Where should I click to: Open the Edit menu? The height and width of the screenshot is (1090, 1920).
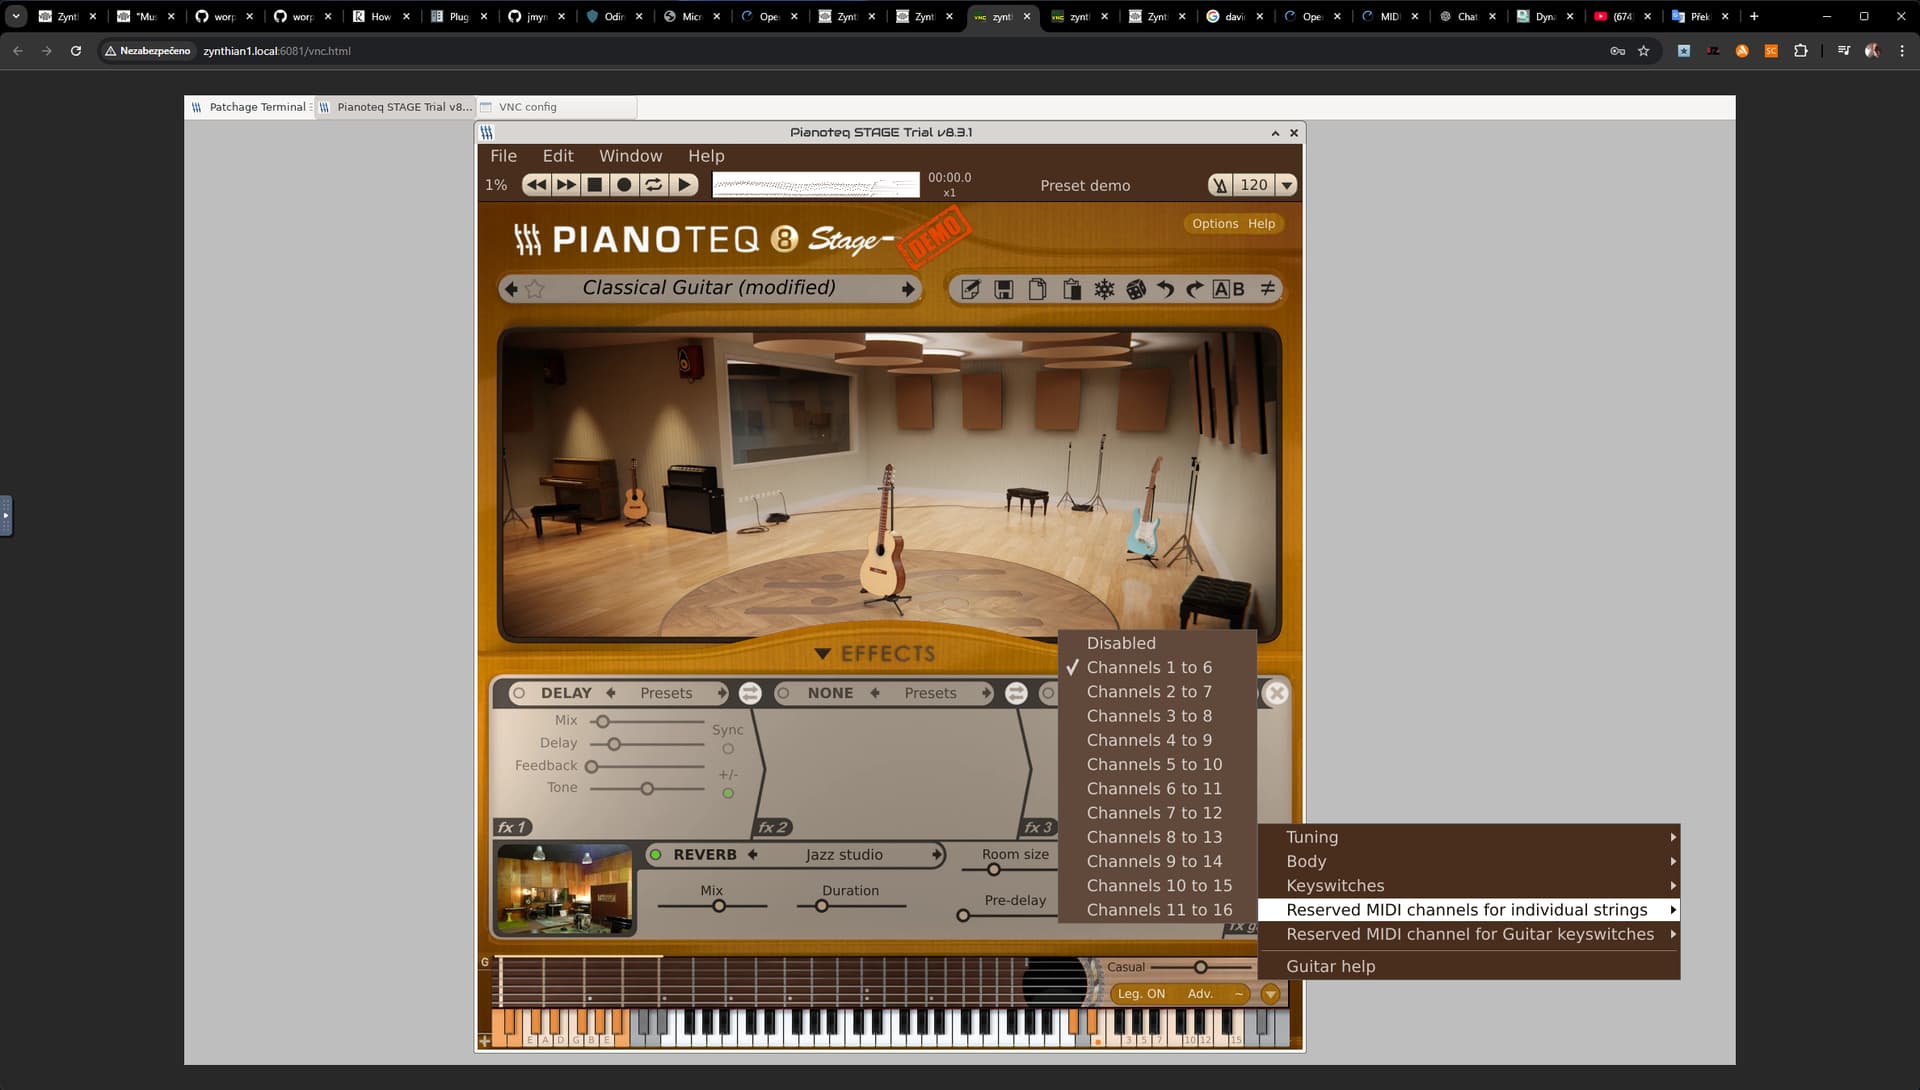pos(558,156)
